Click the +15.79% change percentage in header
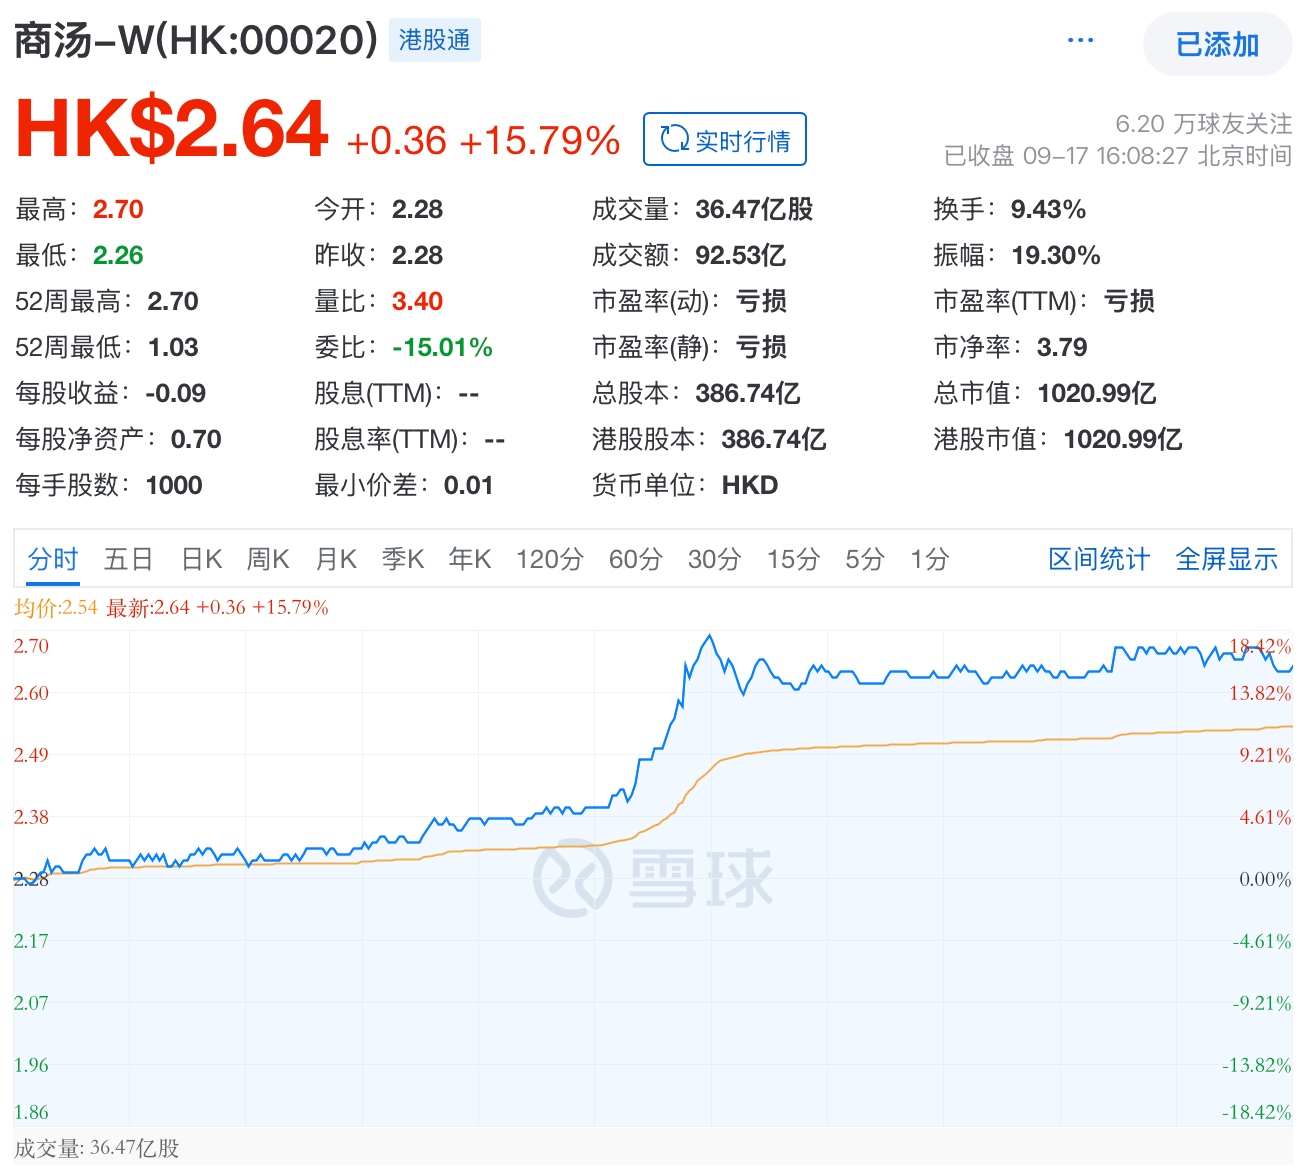Viewport: 1308px width, 1166px height. 540,141
